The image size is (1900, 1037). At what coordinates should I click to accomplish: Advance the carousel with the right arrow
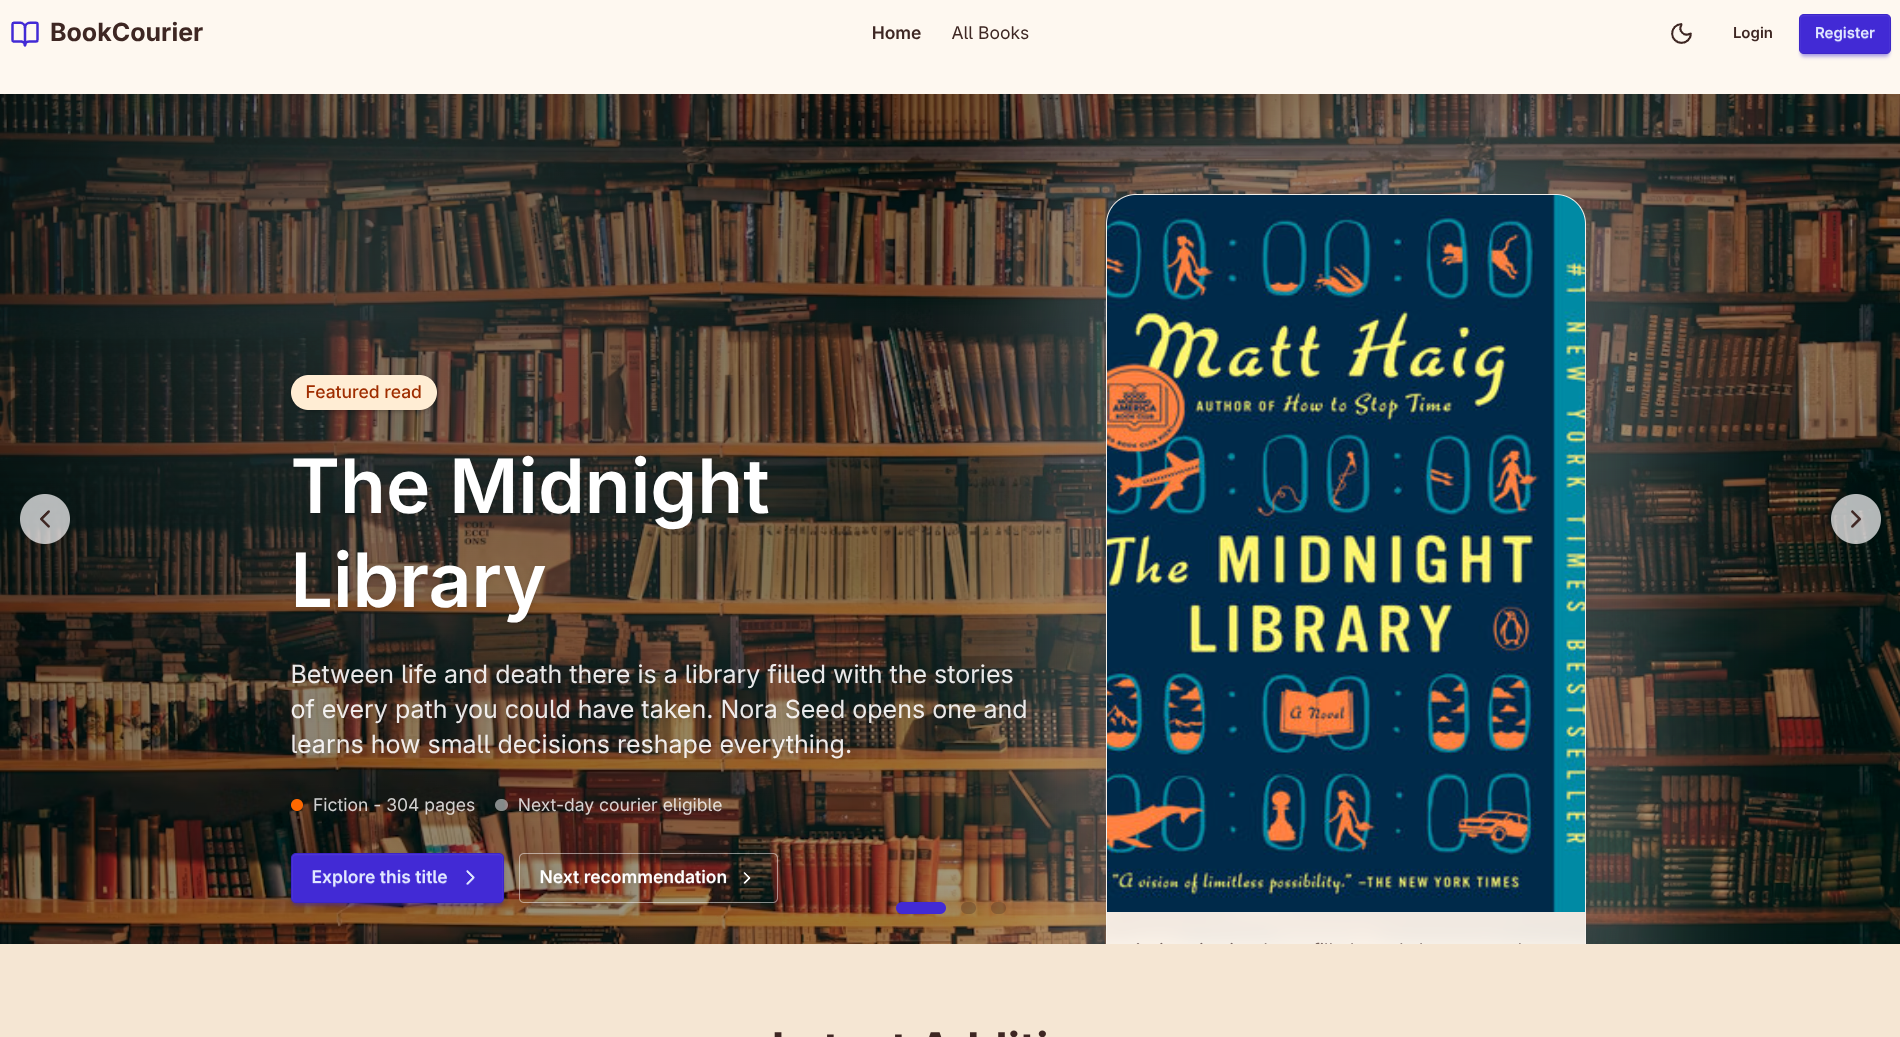(1856, 519)
